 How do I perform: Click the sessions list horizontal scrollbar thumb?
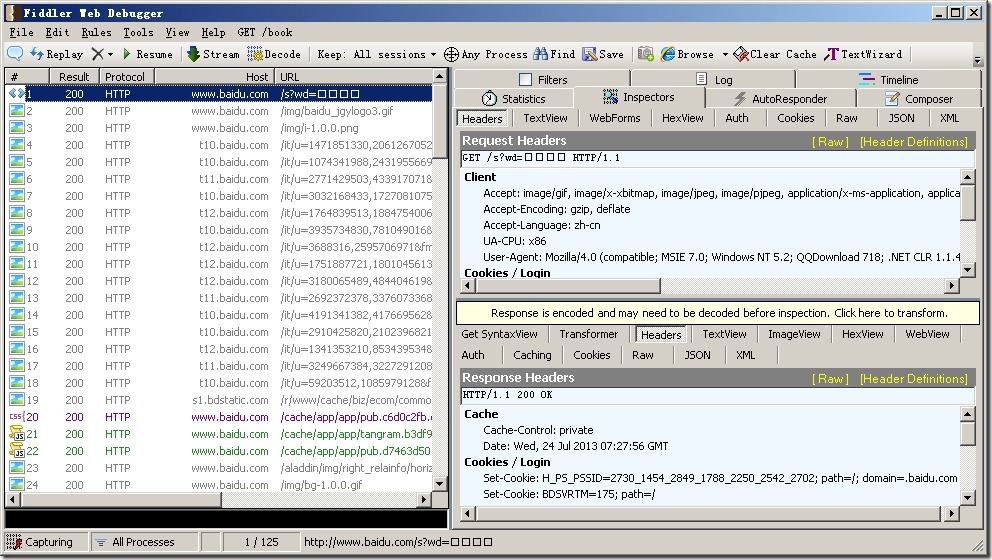click(x=121, y=500)
